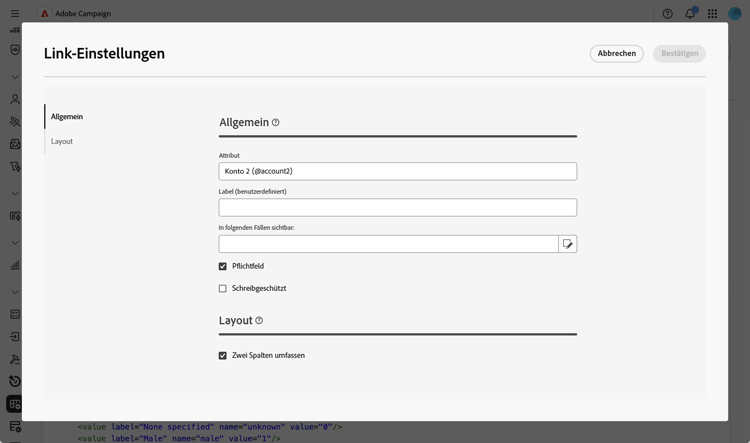750x443 pixels.
Task: Open the hamburger navigation menu
Action: (15, 13)
